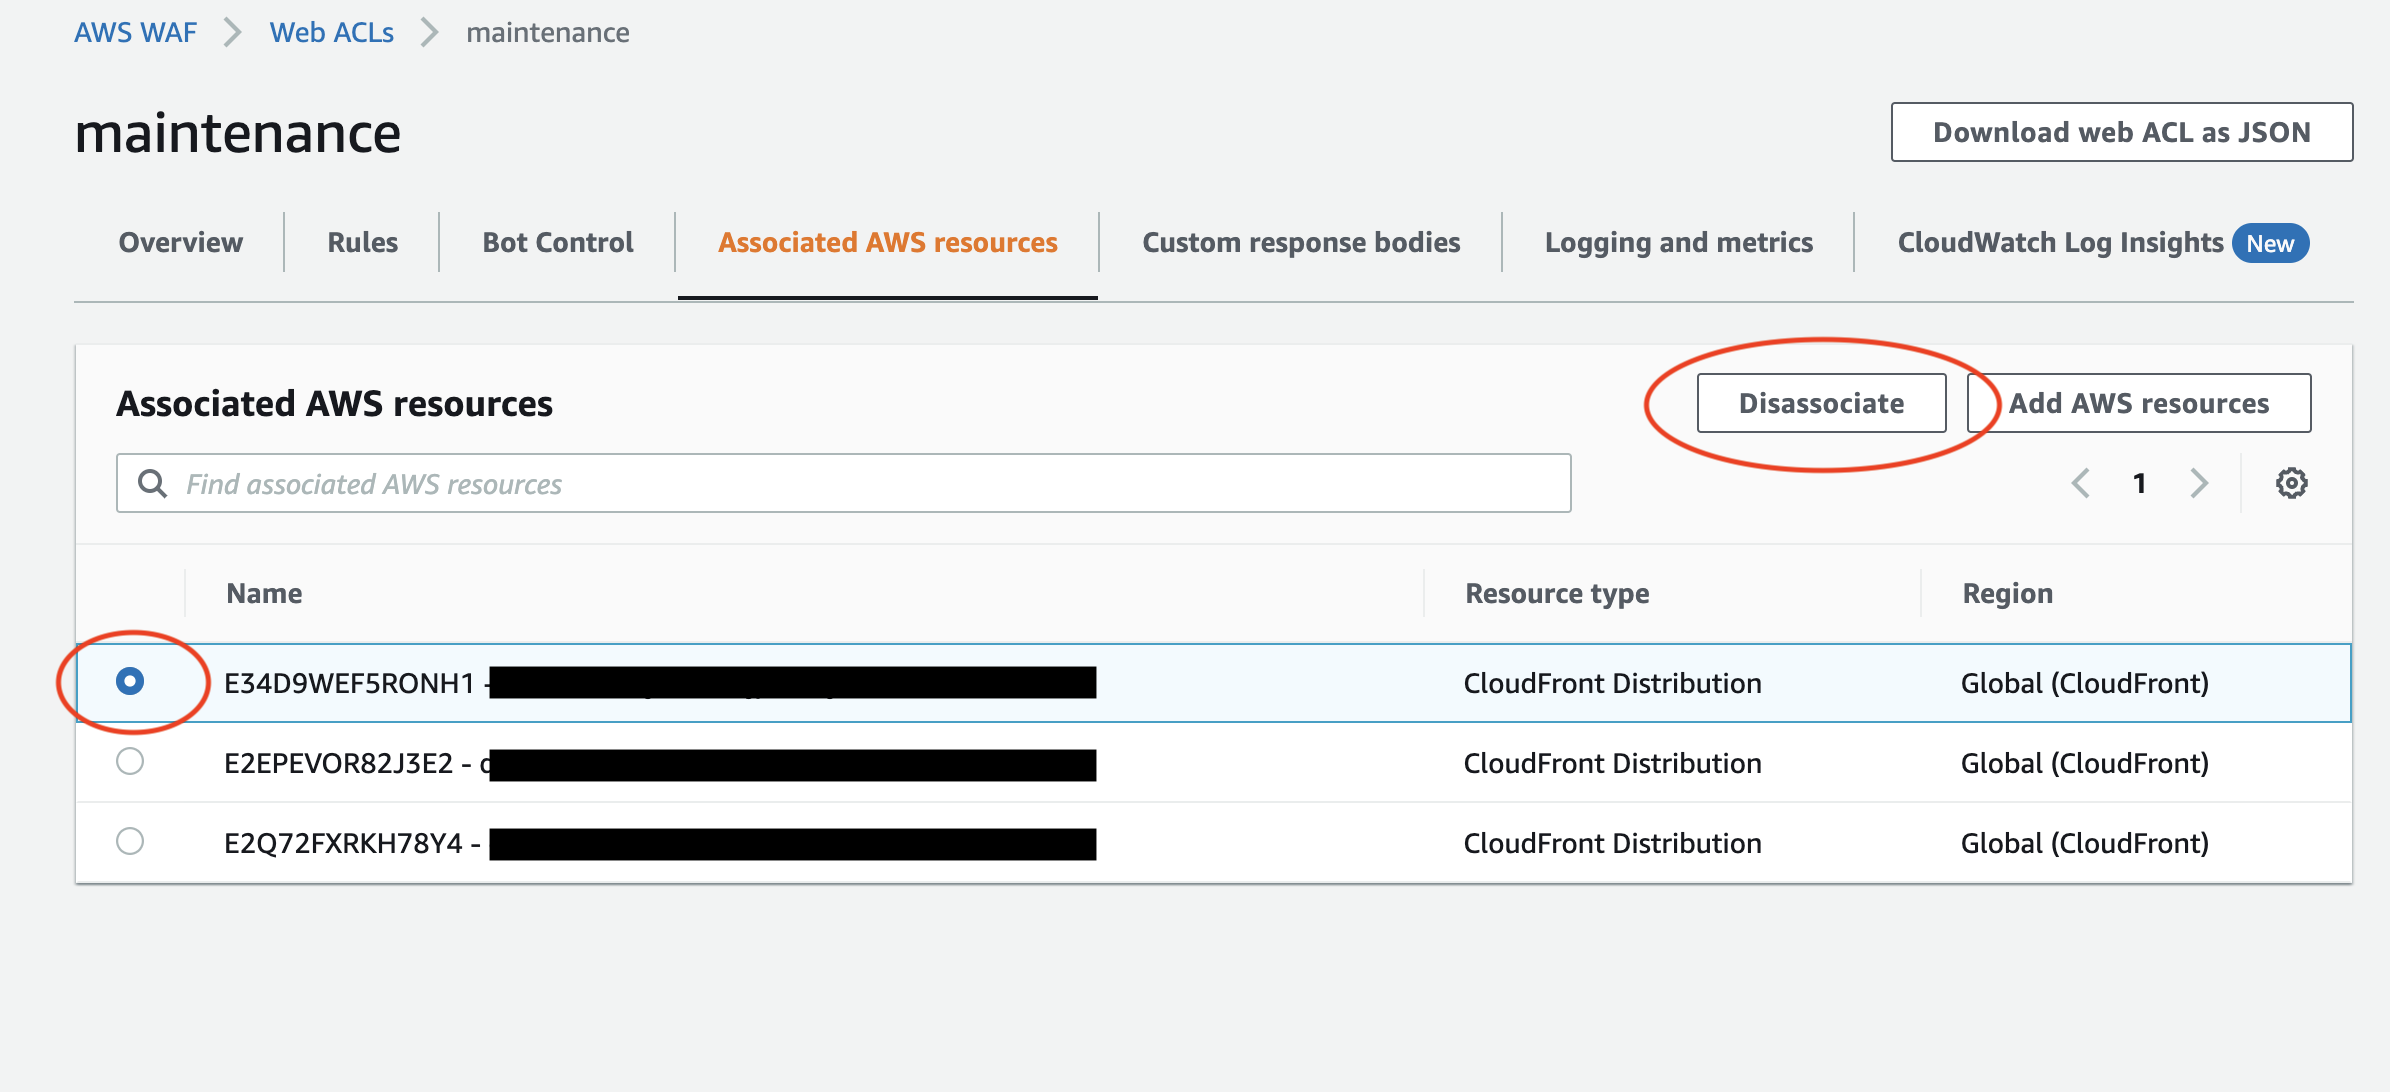
Task: Click Resource type cell of E34D9WEF5RONH1 row
Action: [x=1612, y=683]
